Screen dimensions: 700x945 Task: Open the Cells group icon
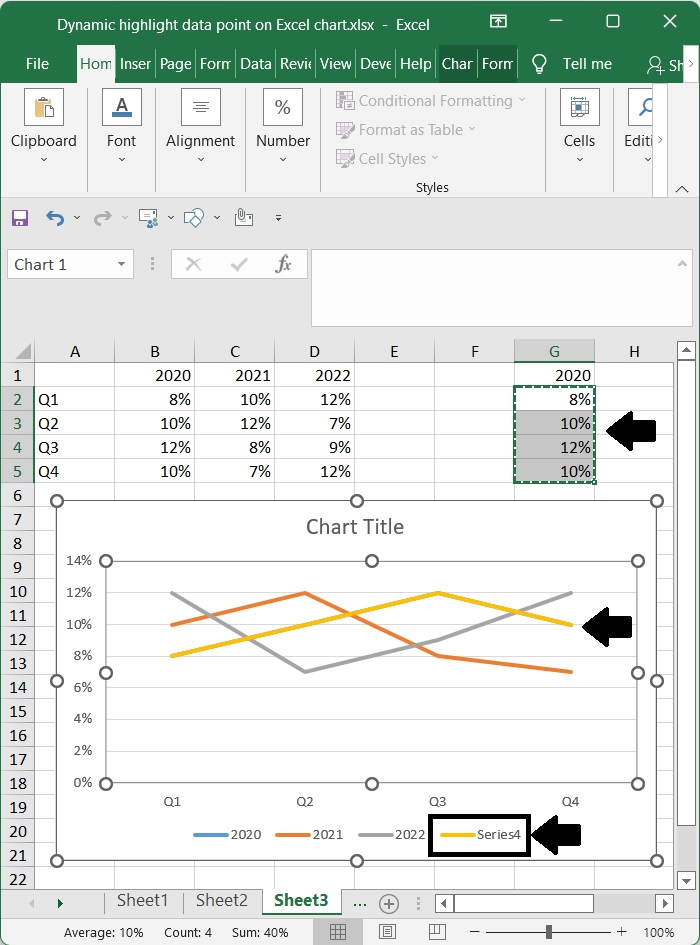579,107
